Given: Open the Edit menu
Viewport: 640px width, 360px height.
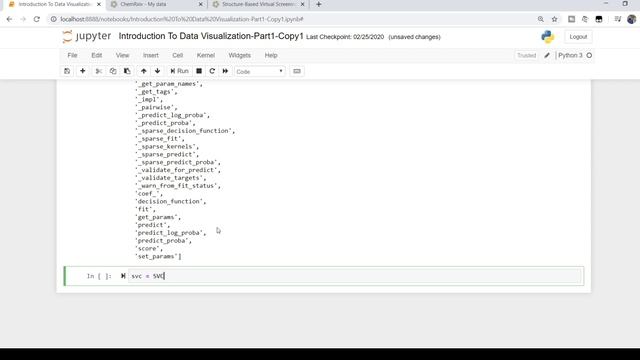Looking at the screenshot, I should (x=97, y=55).
